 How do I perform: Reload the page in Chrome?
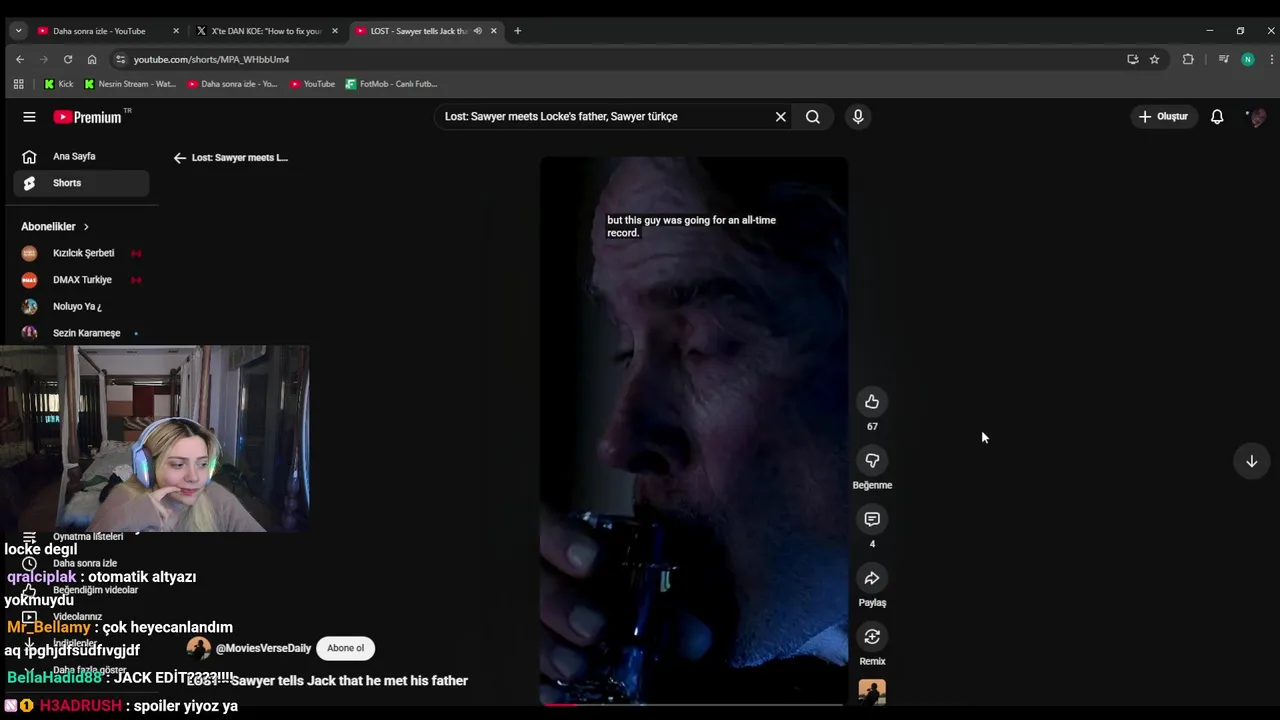click(68, 59)
